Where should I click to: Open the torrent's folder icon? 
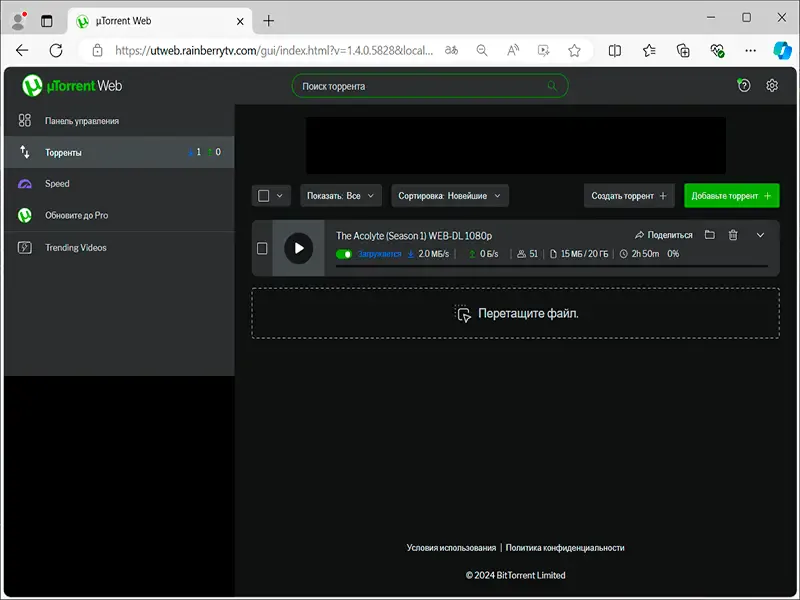click(x=710, y=235)
